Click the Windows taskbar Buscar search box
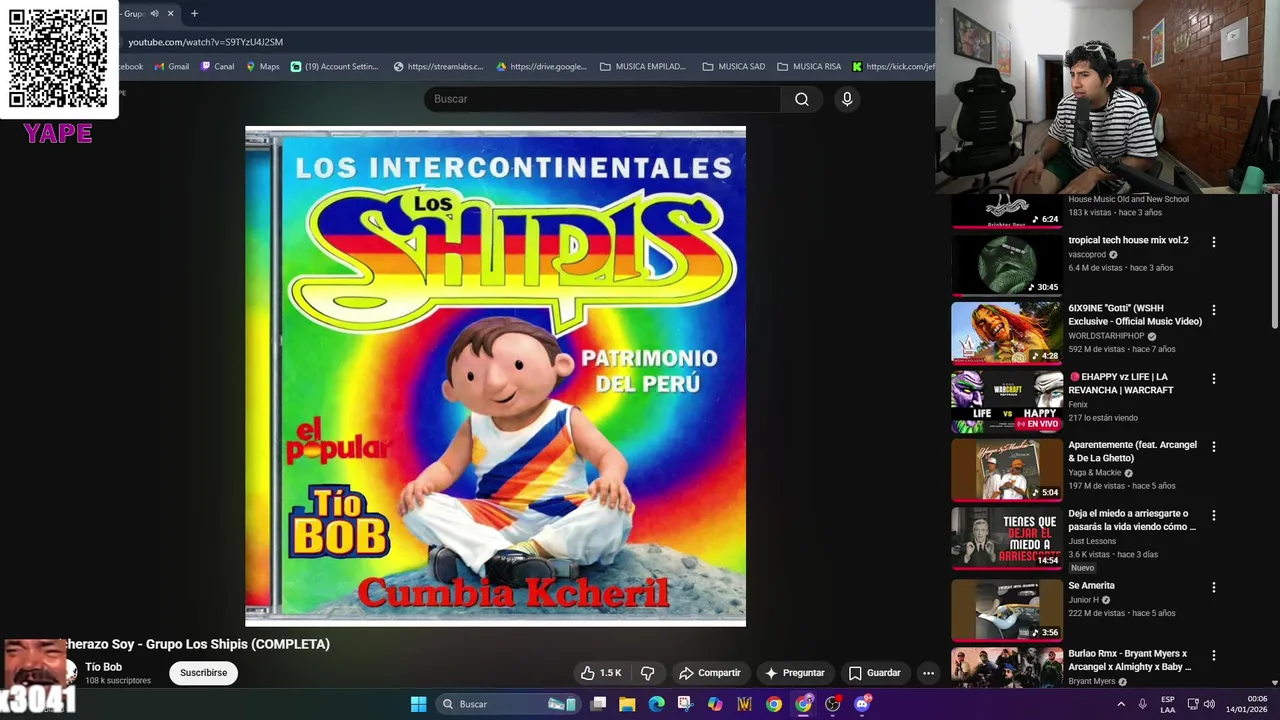The image size is (1280, 720). coord(508,704)
